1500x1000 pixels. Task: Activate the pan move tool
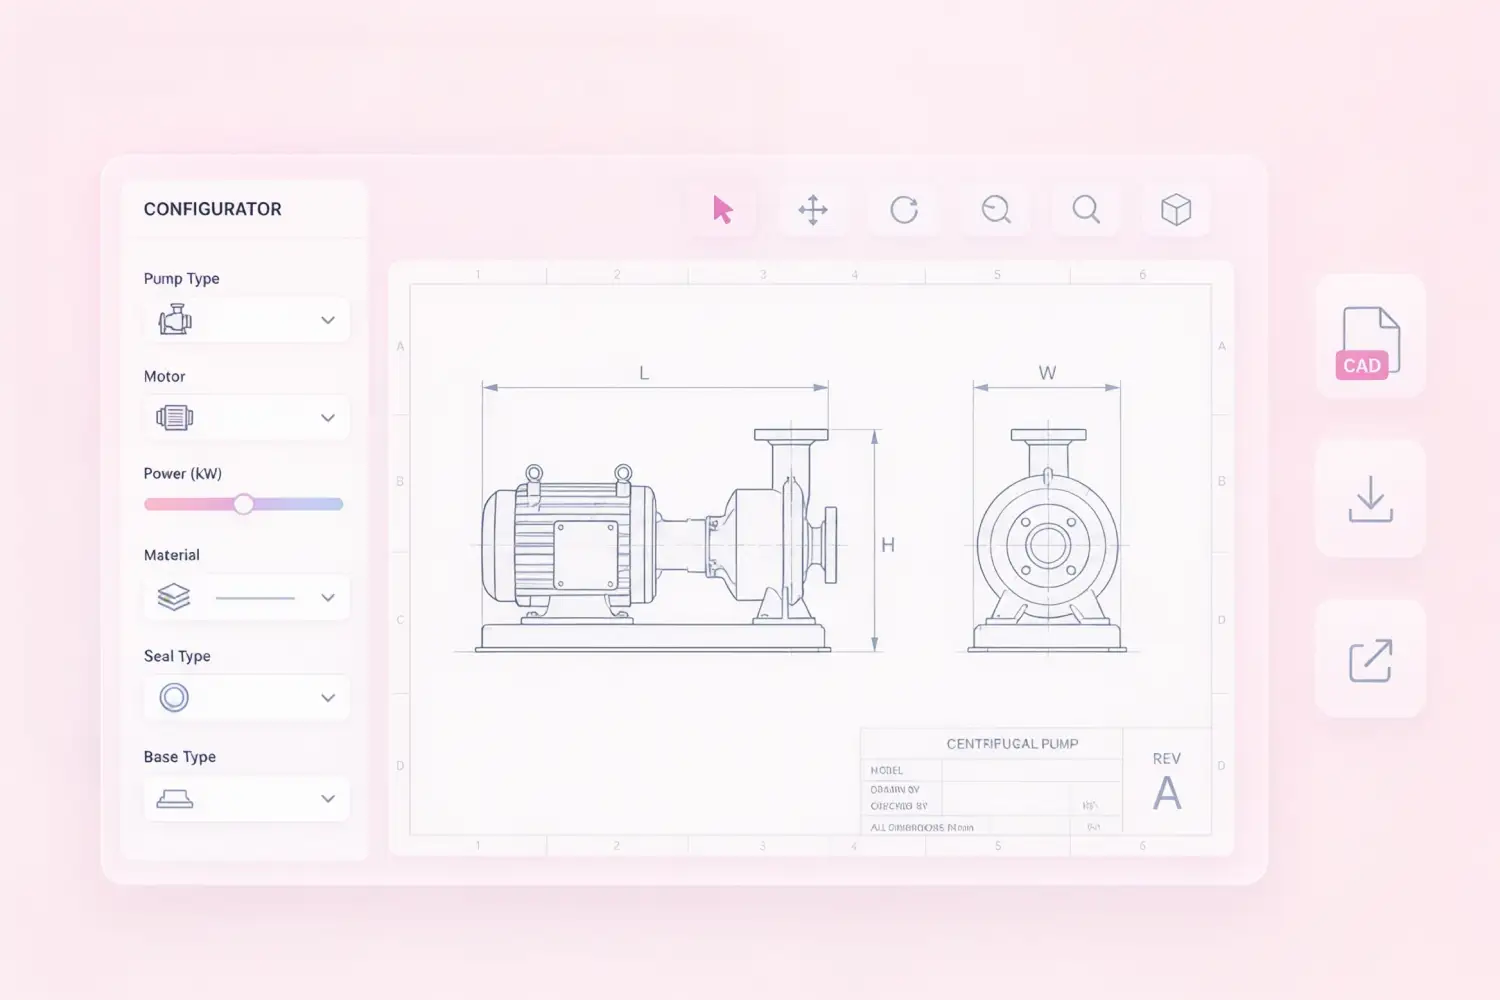pyautogui.click(x=813, y=210)
